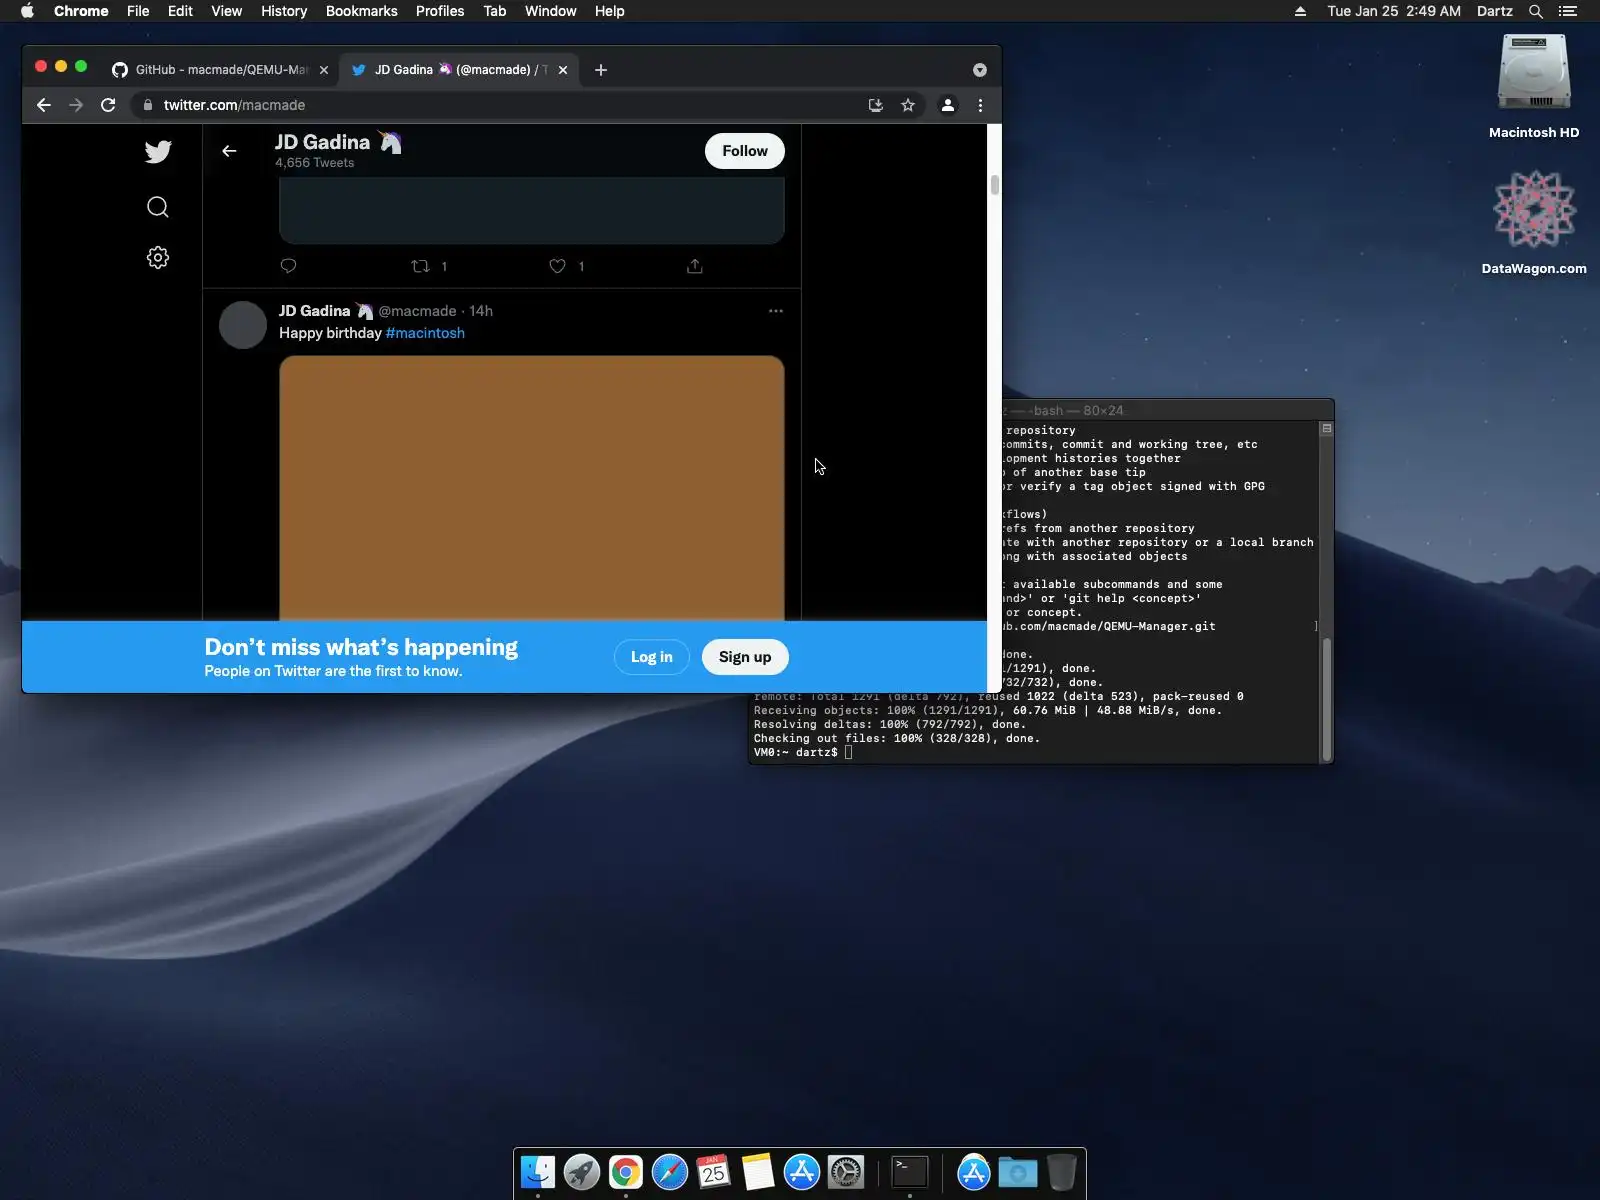
Task: Close the JD Gadina Twitter tab
Action: [563, 70]
